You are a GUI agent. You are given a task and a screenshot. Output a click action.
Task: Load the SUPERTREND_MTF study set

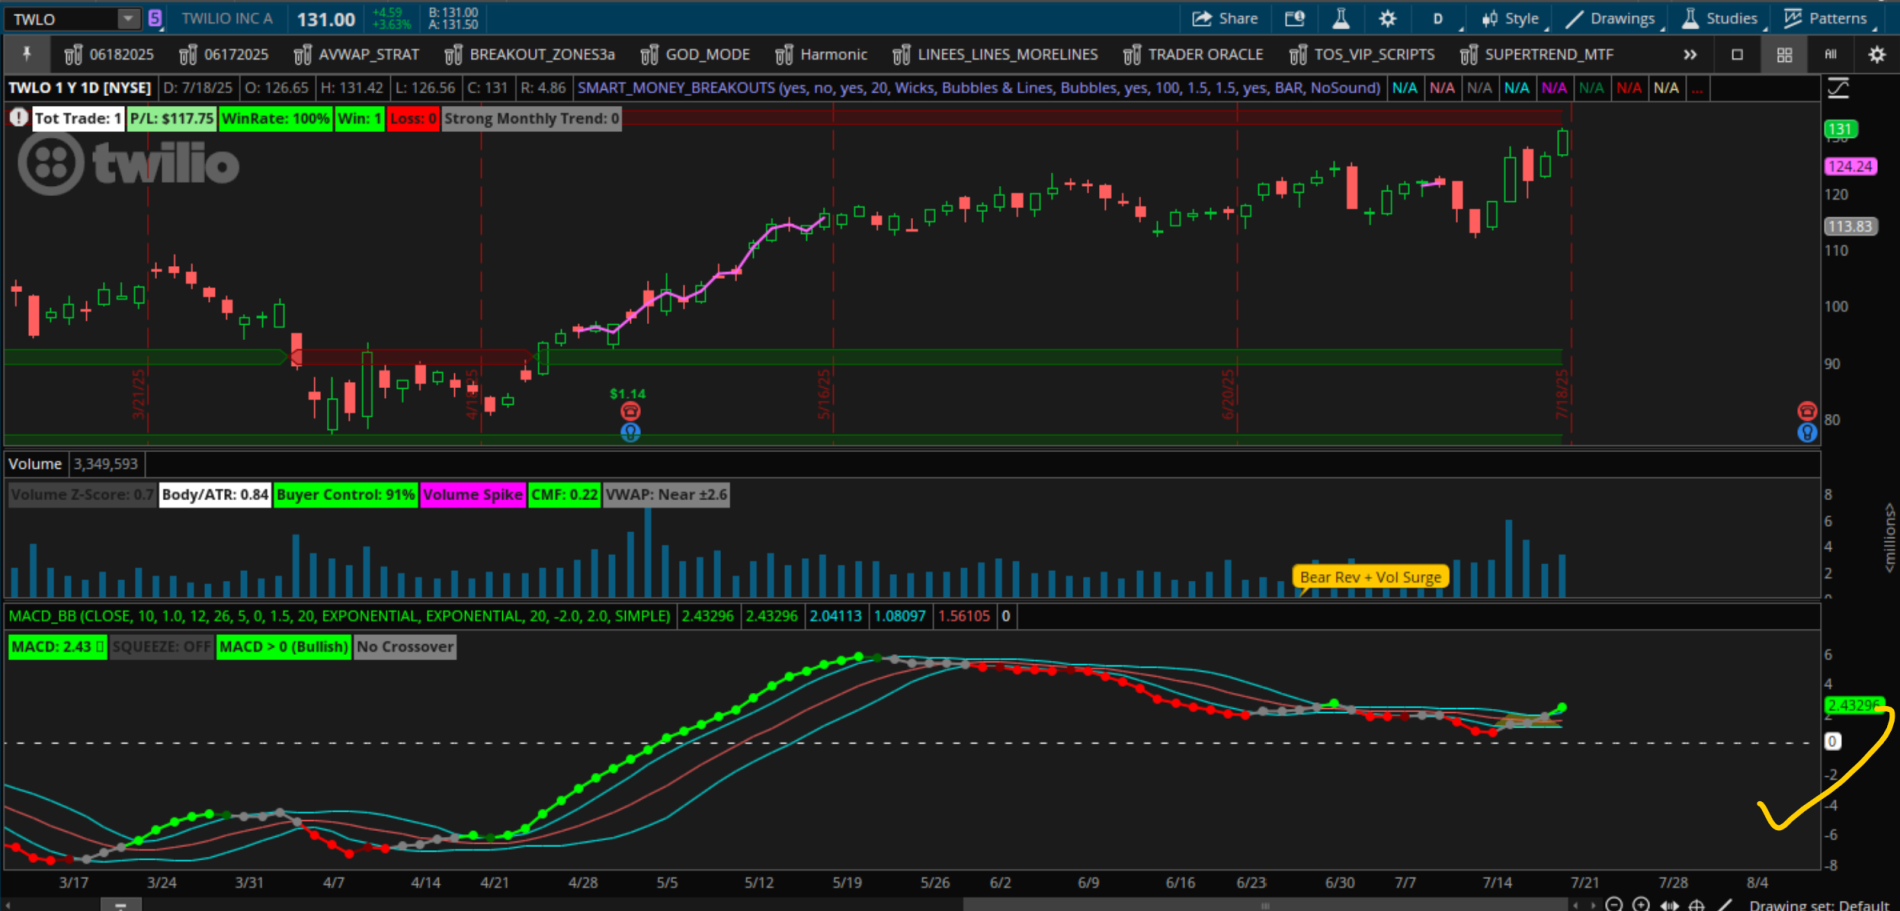pos(1537,54)
